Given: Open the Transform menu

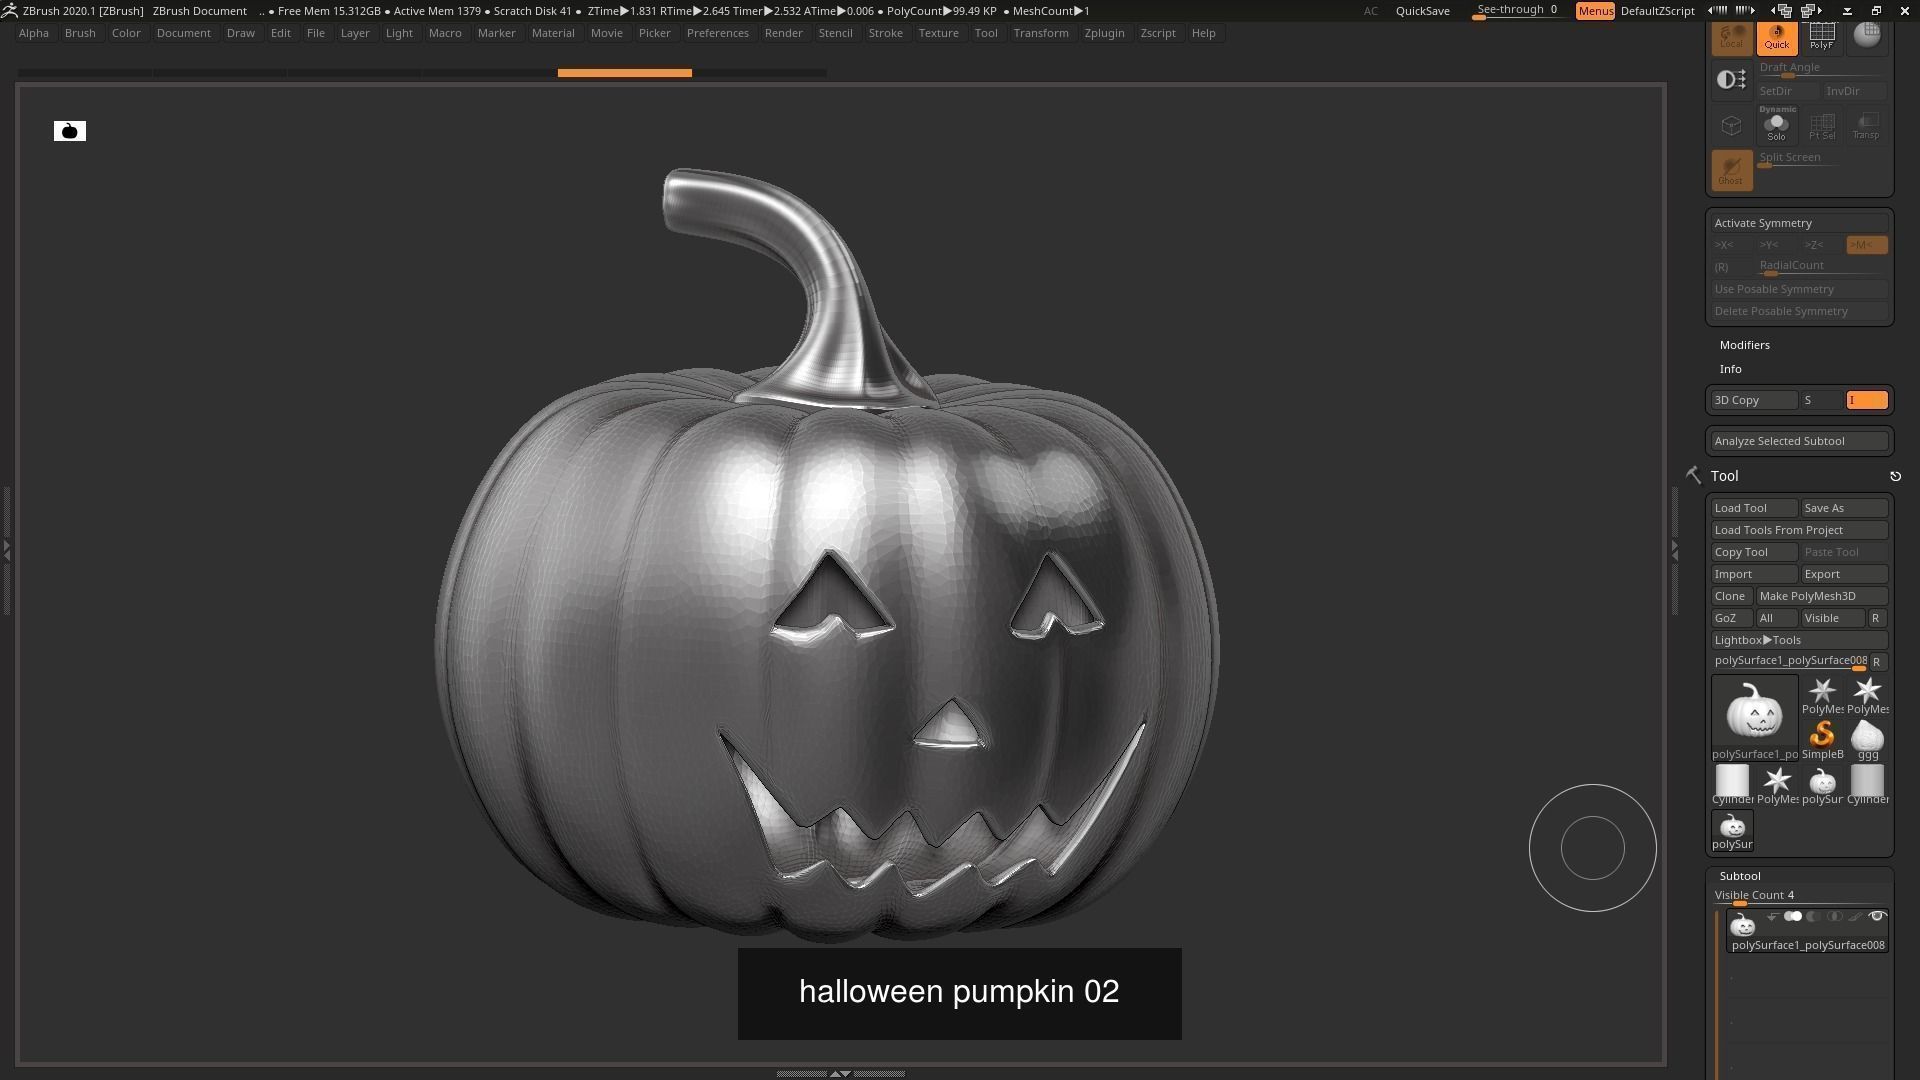Looking at the screenshot, I should coord(1041,33).
